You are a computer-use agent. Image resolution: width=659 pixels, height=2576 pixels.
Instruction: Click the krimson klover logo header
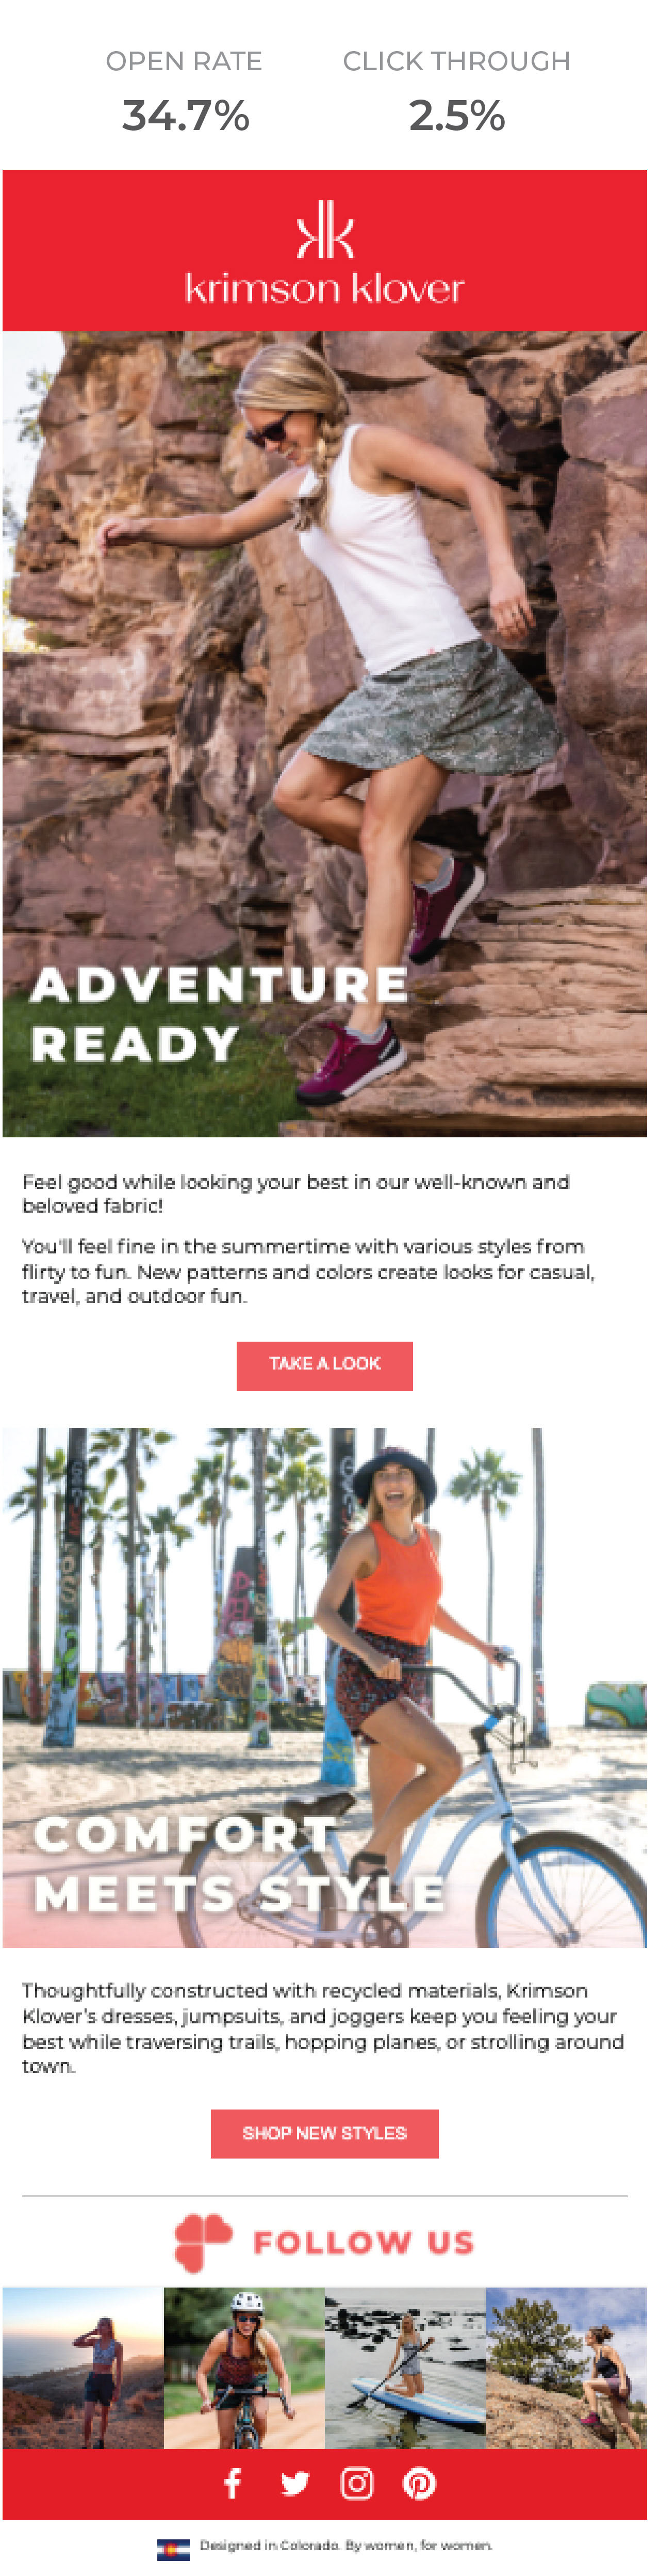point(325,250)
